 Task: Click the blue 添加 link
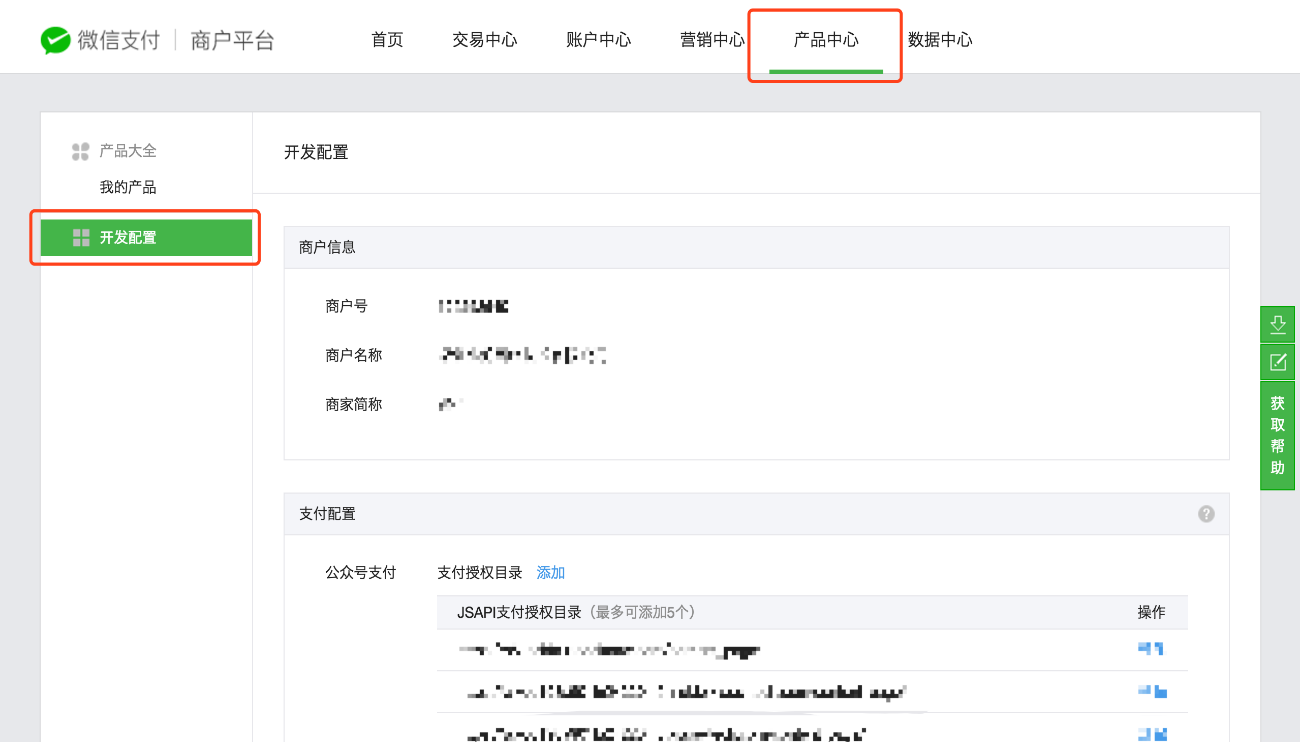551,573
